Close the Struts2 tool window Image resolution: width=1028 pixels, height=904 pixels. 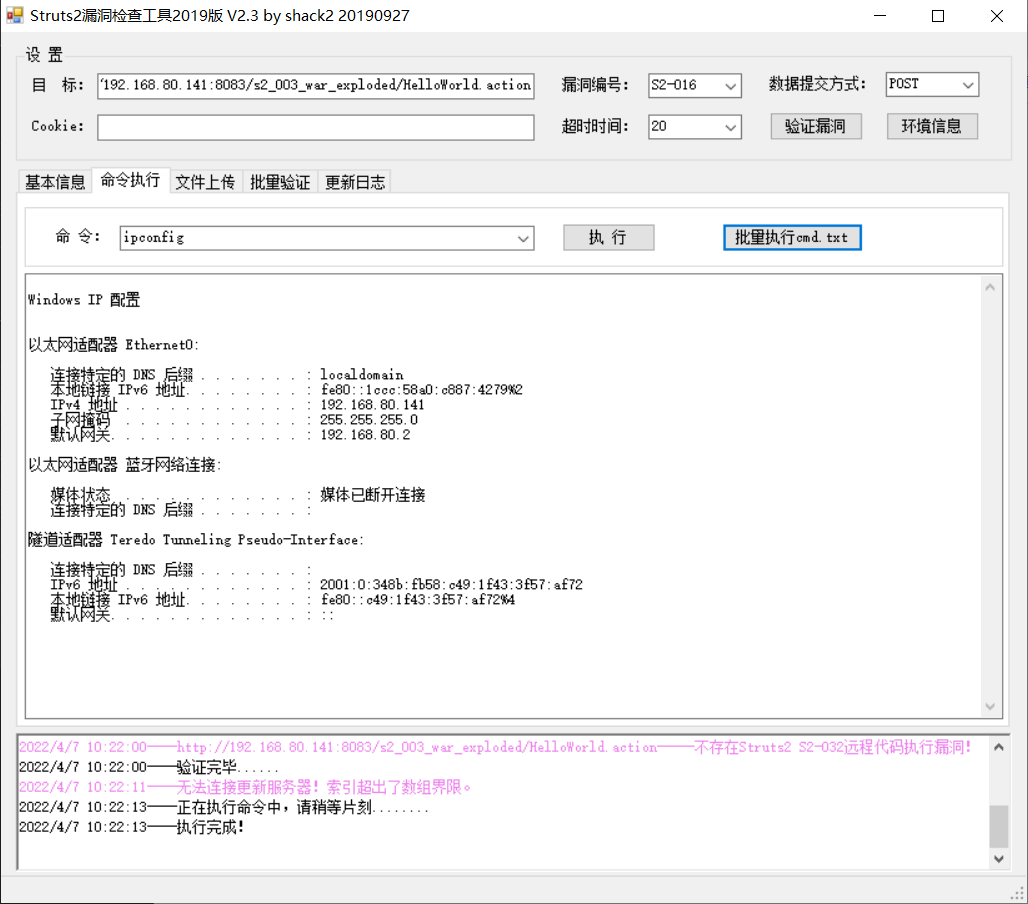click(997, 16)
